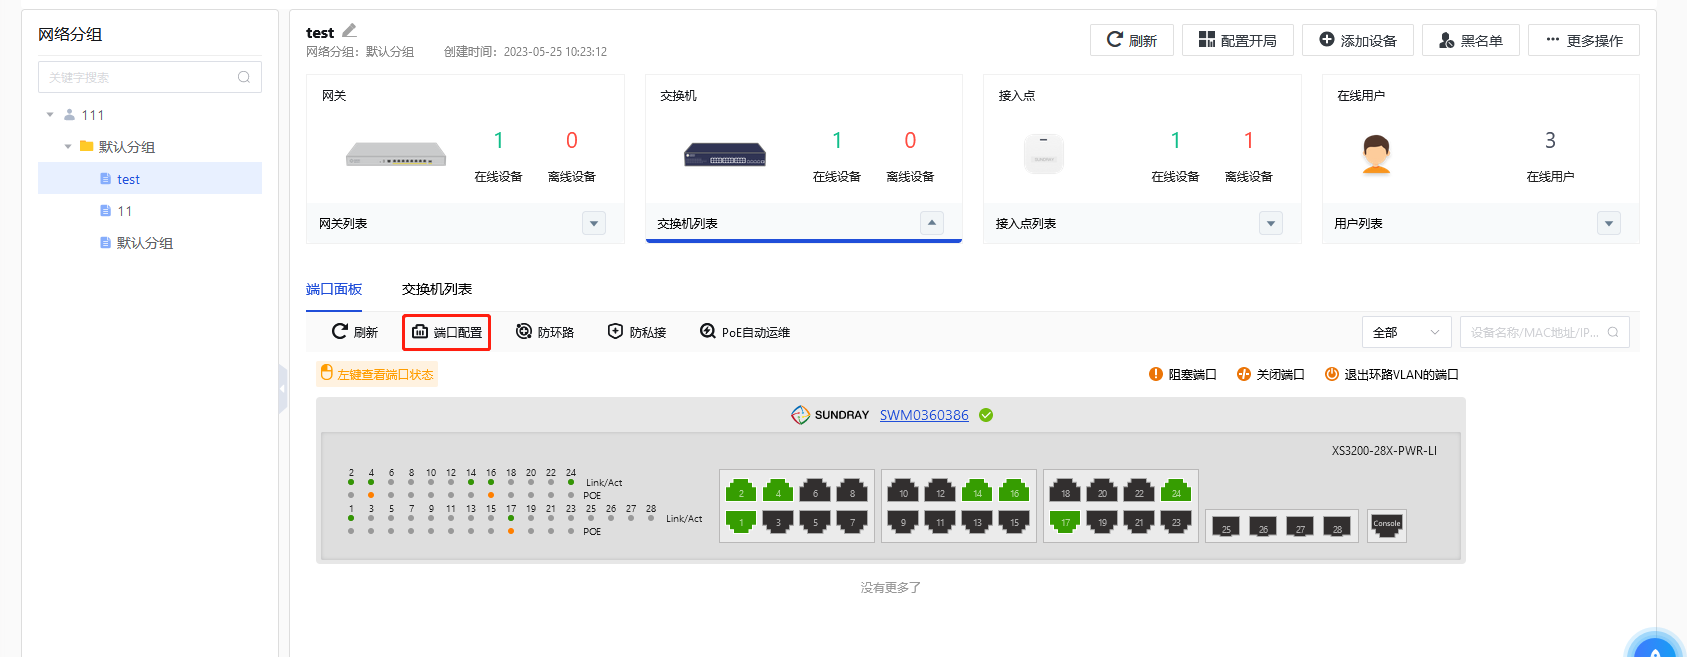
Task: Open 端口配置 port configuration
Action: 446,332
